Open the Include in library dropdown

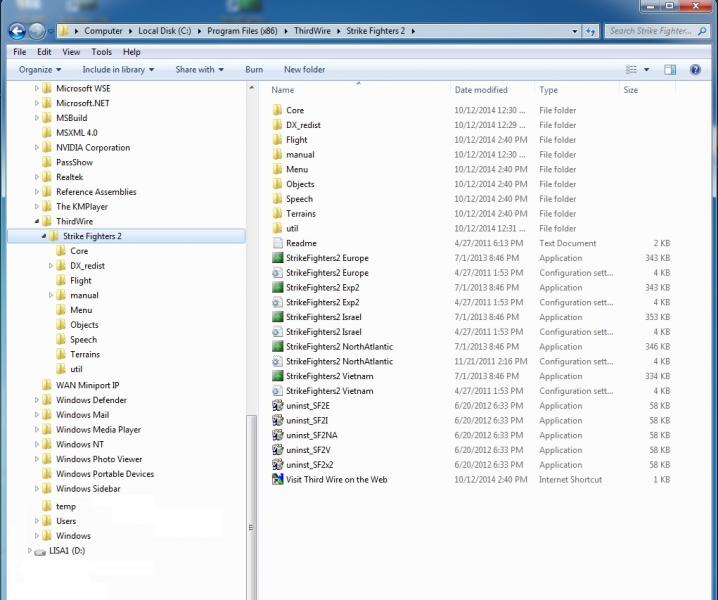pyautogui.click(x=118, y=70)
